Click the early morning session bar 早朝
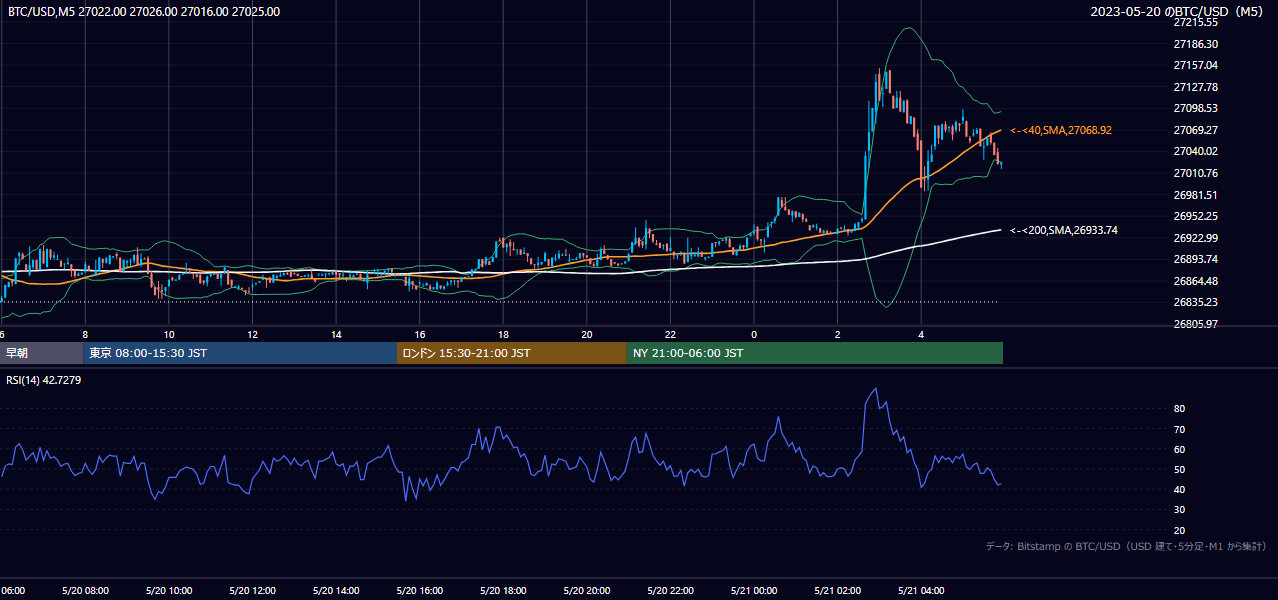 tap(41, 353)
